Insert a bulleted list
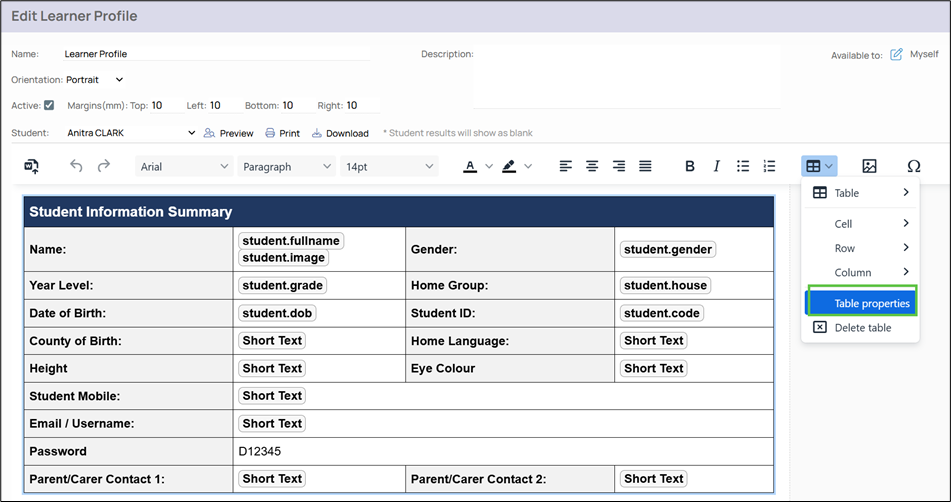 pos(743,166)
